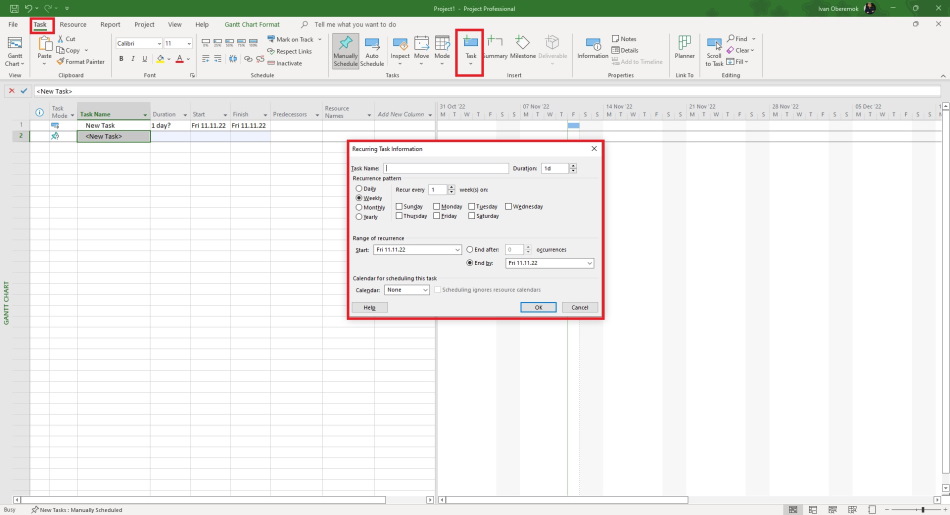The height and width of the screenshot is (515, 950).
Task: Open Task Name column filter arrow
Action: [145, 115]
